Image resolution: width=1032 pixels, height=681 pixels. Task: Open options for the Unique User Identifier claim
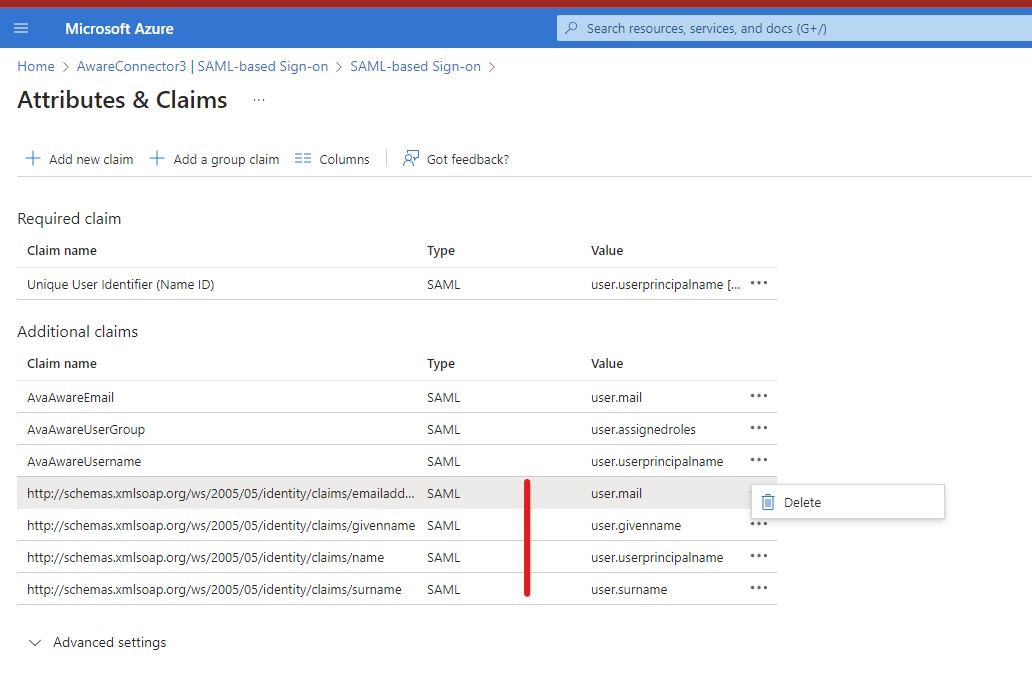click(x=759, y=283)
